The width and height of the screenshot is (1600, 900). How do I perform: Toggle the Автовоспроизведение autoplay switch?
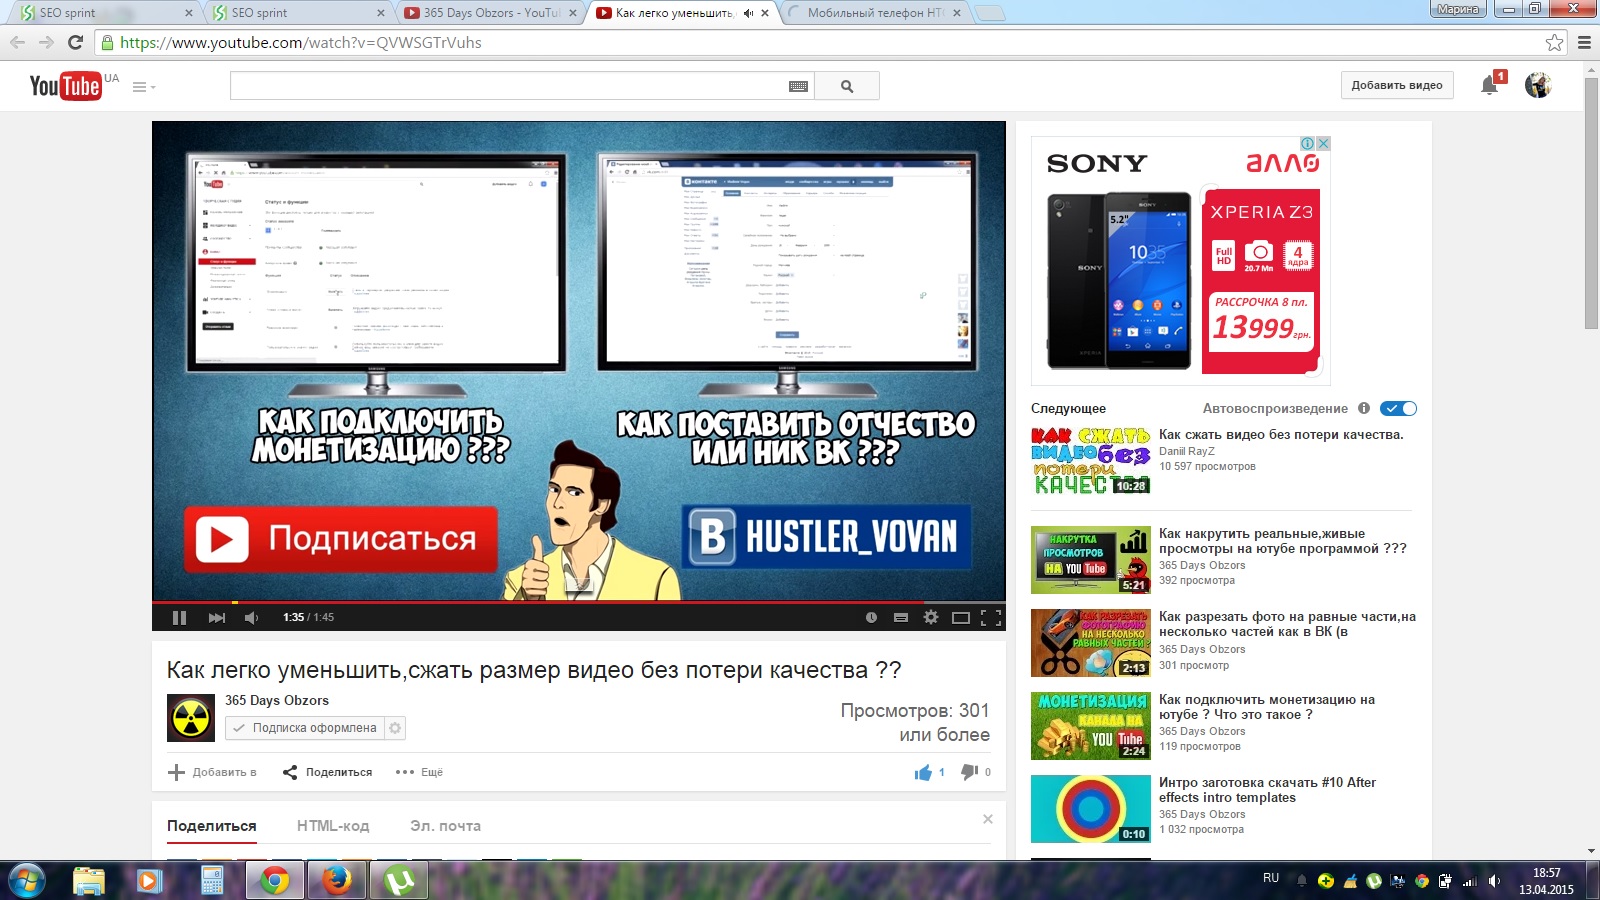(x=1398, y=408)
